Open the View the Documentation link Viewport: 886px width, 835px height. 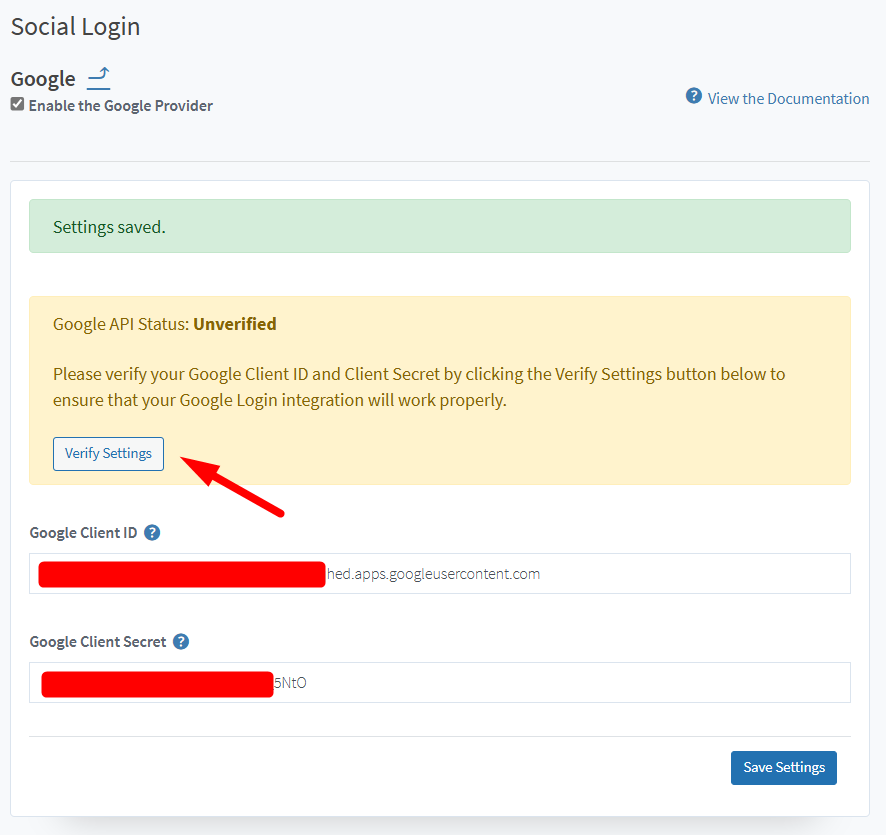pos(788,98)
